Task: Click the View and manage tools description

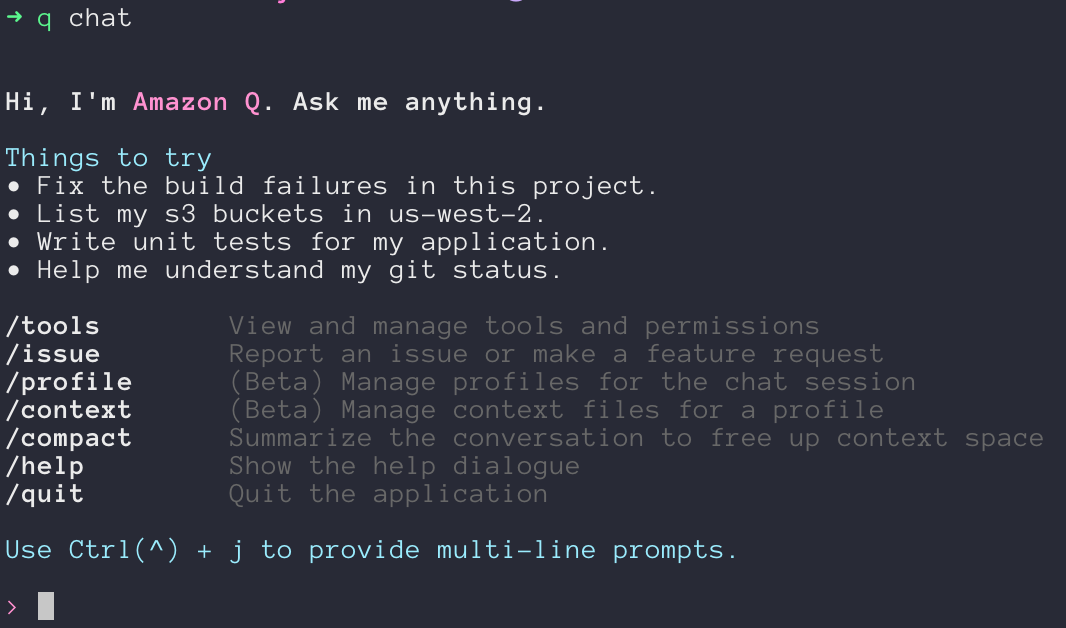Action: pyautogui.click(x=524, y=326)
